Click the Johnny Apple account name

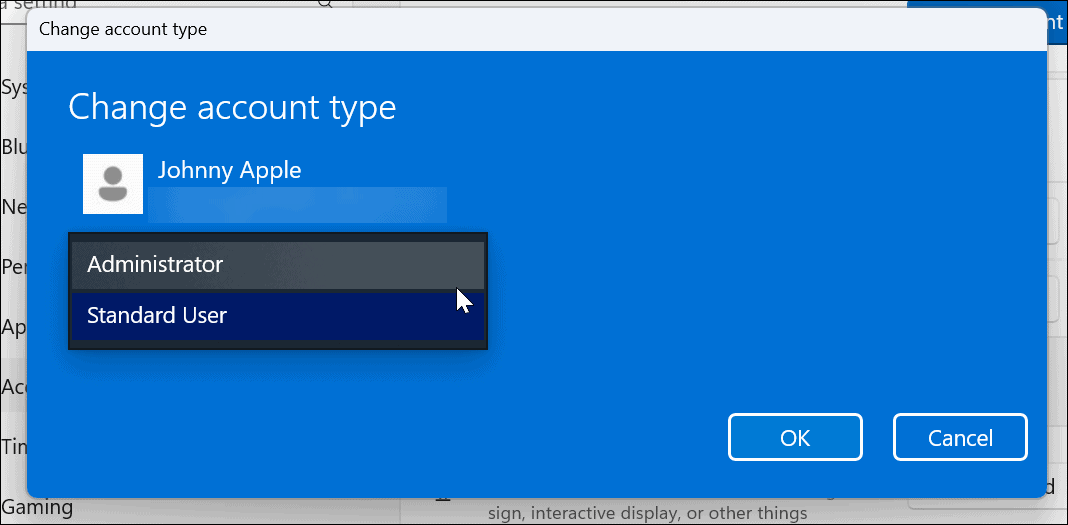tap(230, 170)
